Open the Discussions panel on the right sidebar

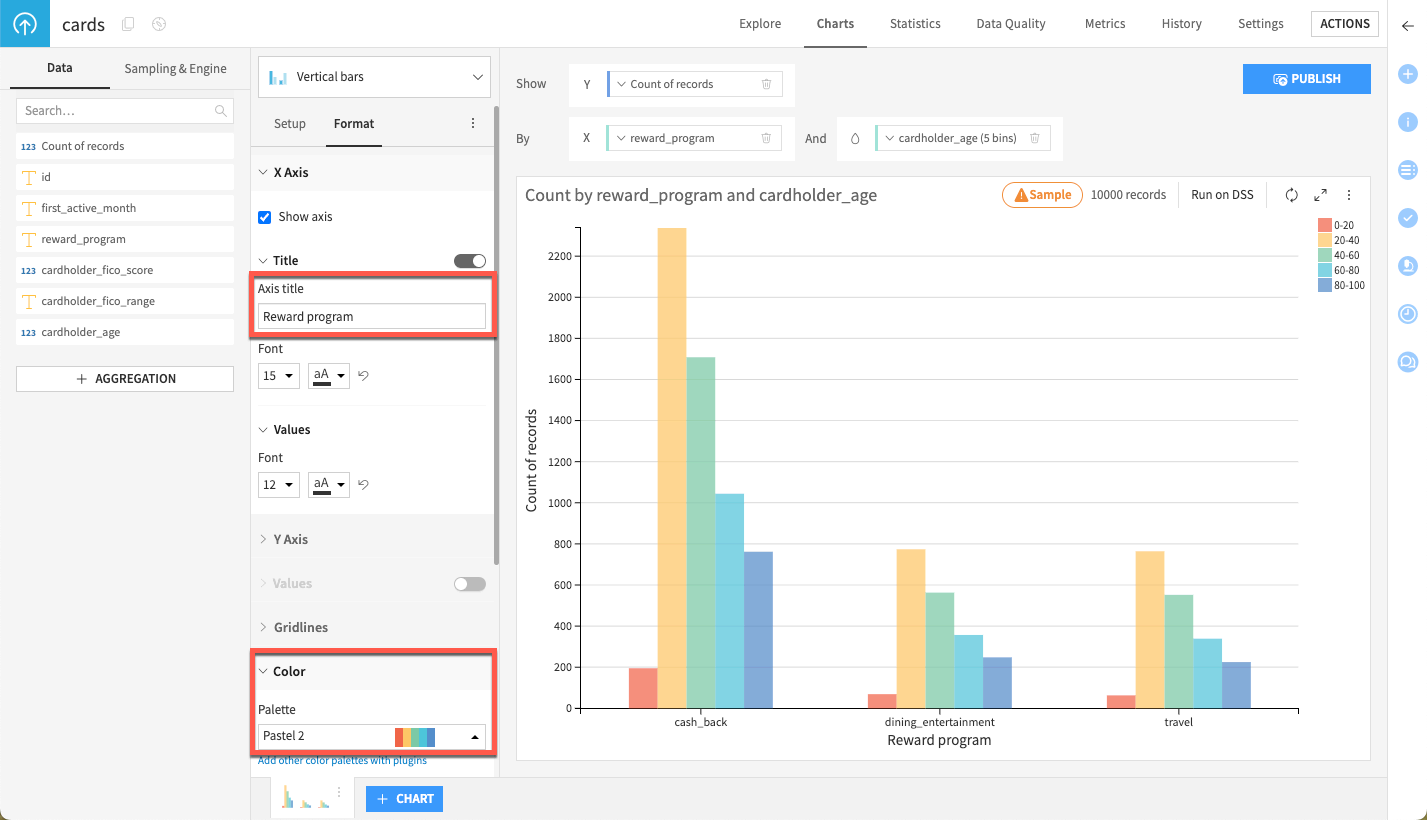[x=1408, y=362]
